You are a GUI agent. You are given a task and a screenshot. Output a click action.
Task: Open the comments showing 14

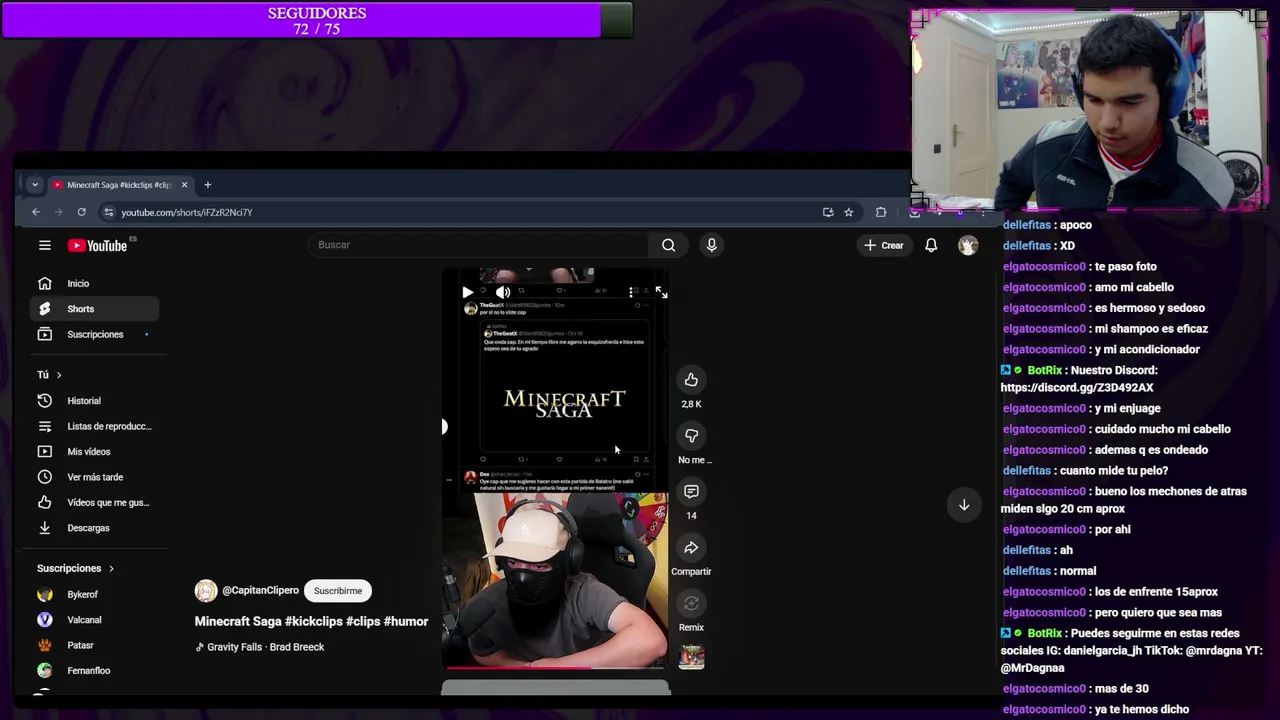(691, 492)
